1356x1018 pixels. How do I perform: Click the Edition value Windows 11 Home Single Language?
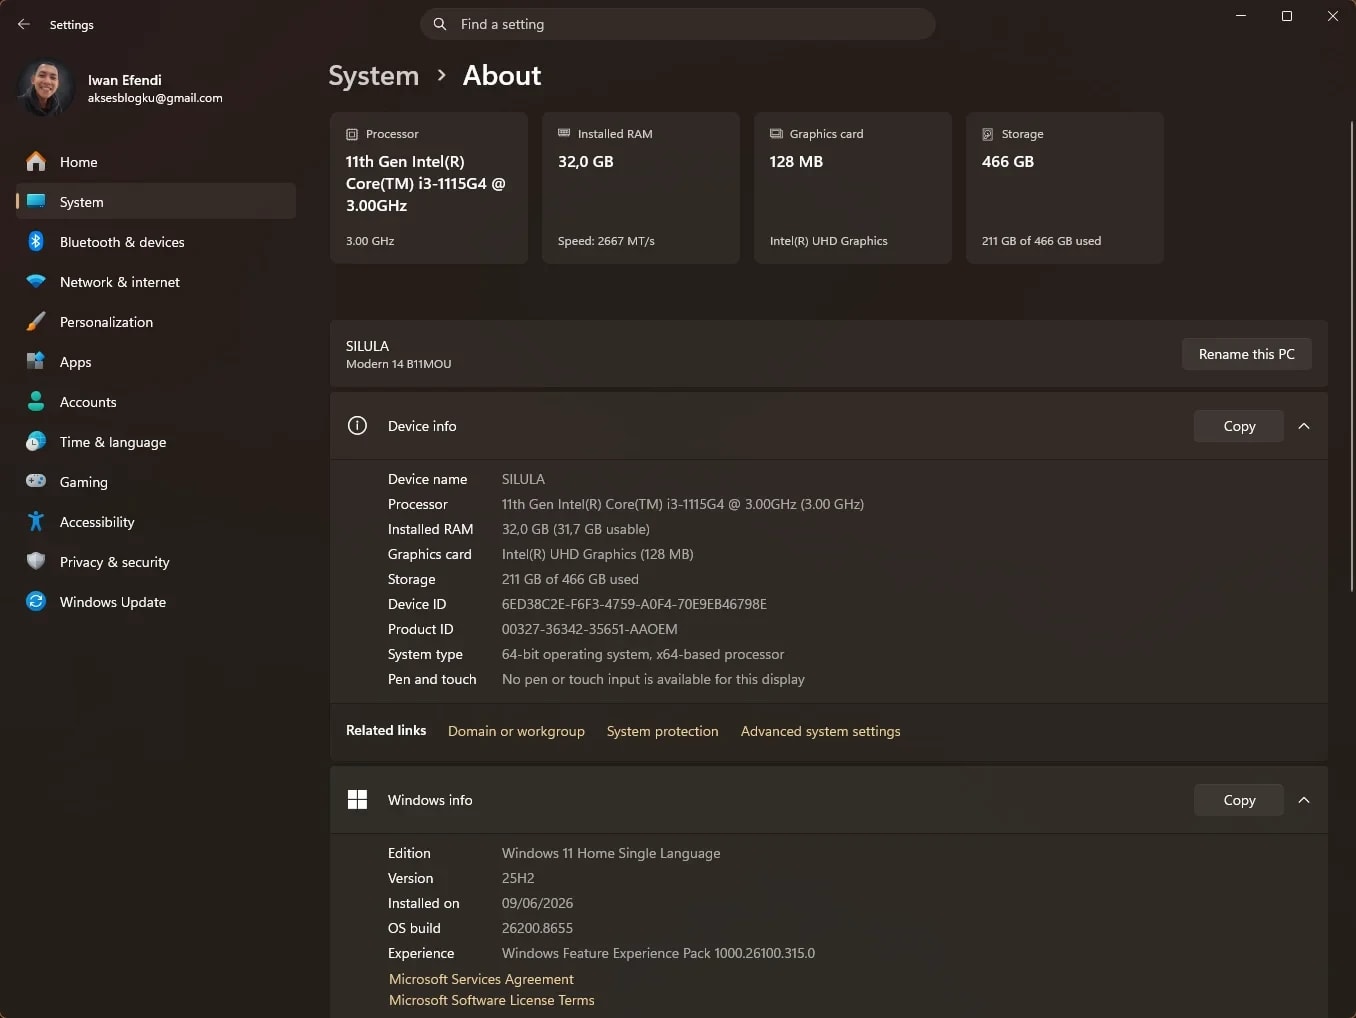tap(611, 853)
